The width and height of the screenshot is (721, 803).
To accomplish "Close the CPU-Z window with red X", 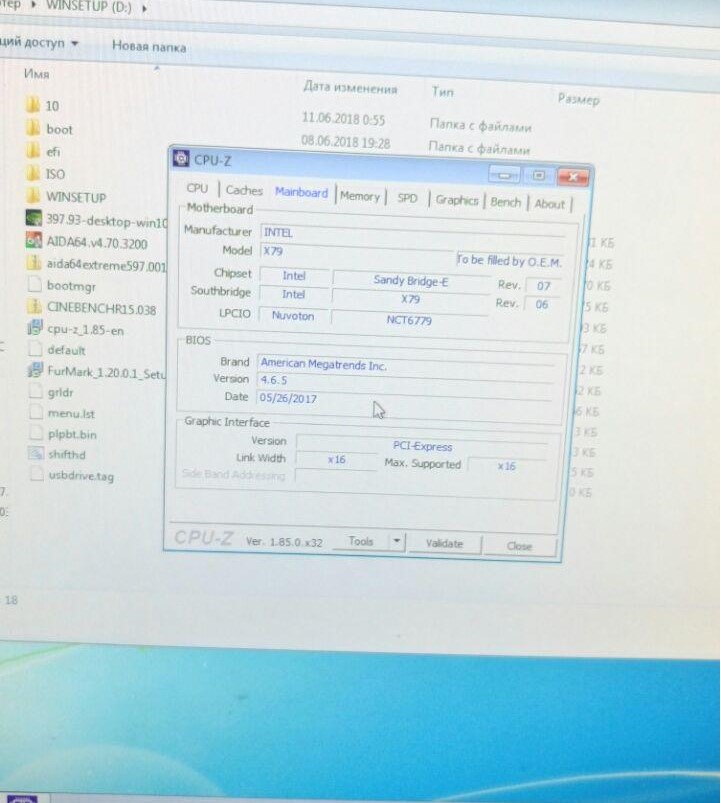I will (x=573, y=177).
